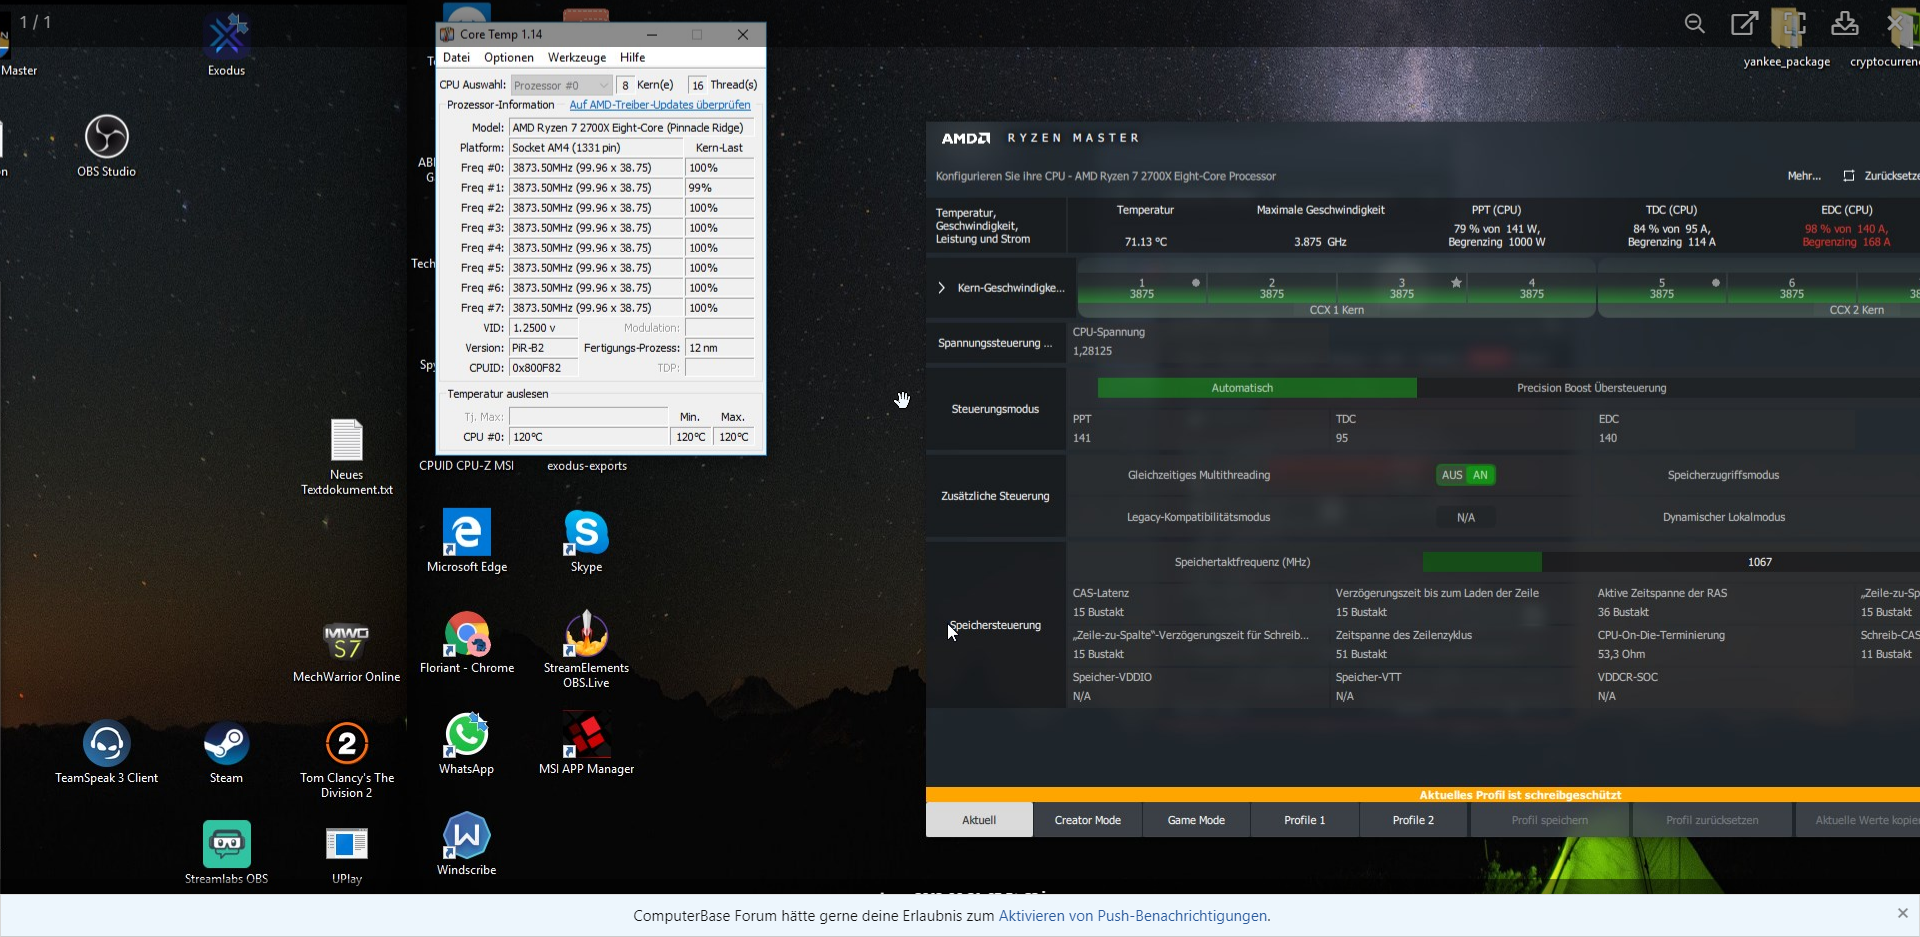
Task: Open CPU Auswahl Prozessor #0 dropdown
Action: click(561, 85)
